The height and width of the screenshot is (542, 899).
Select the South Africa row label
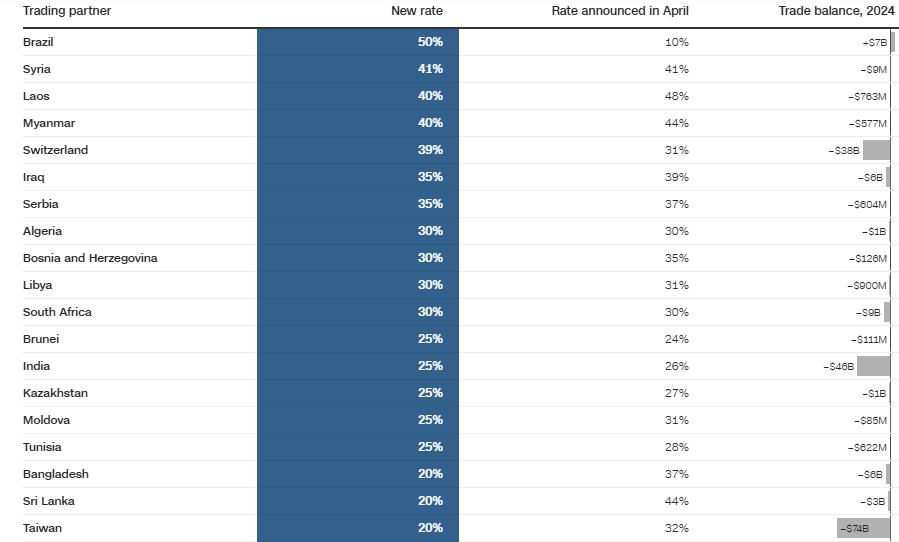[57, 312]
